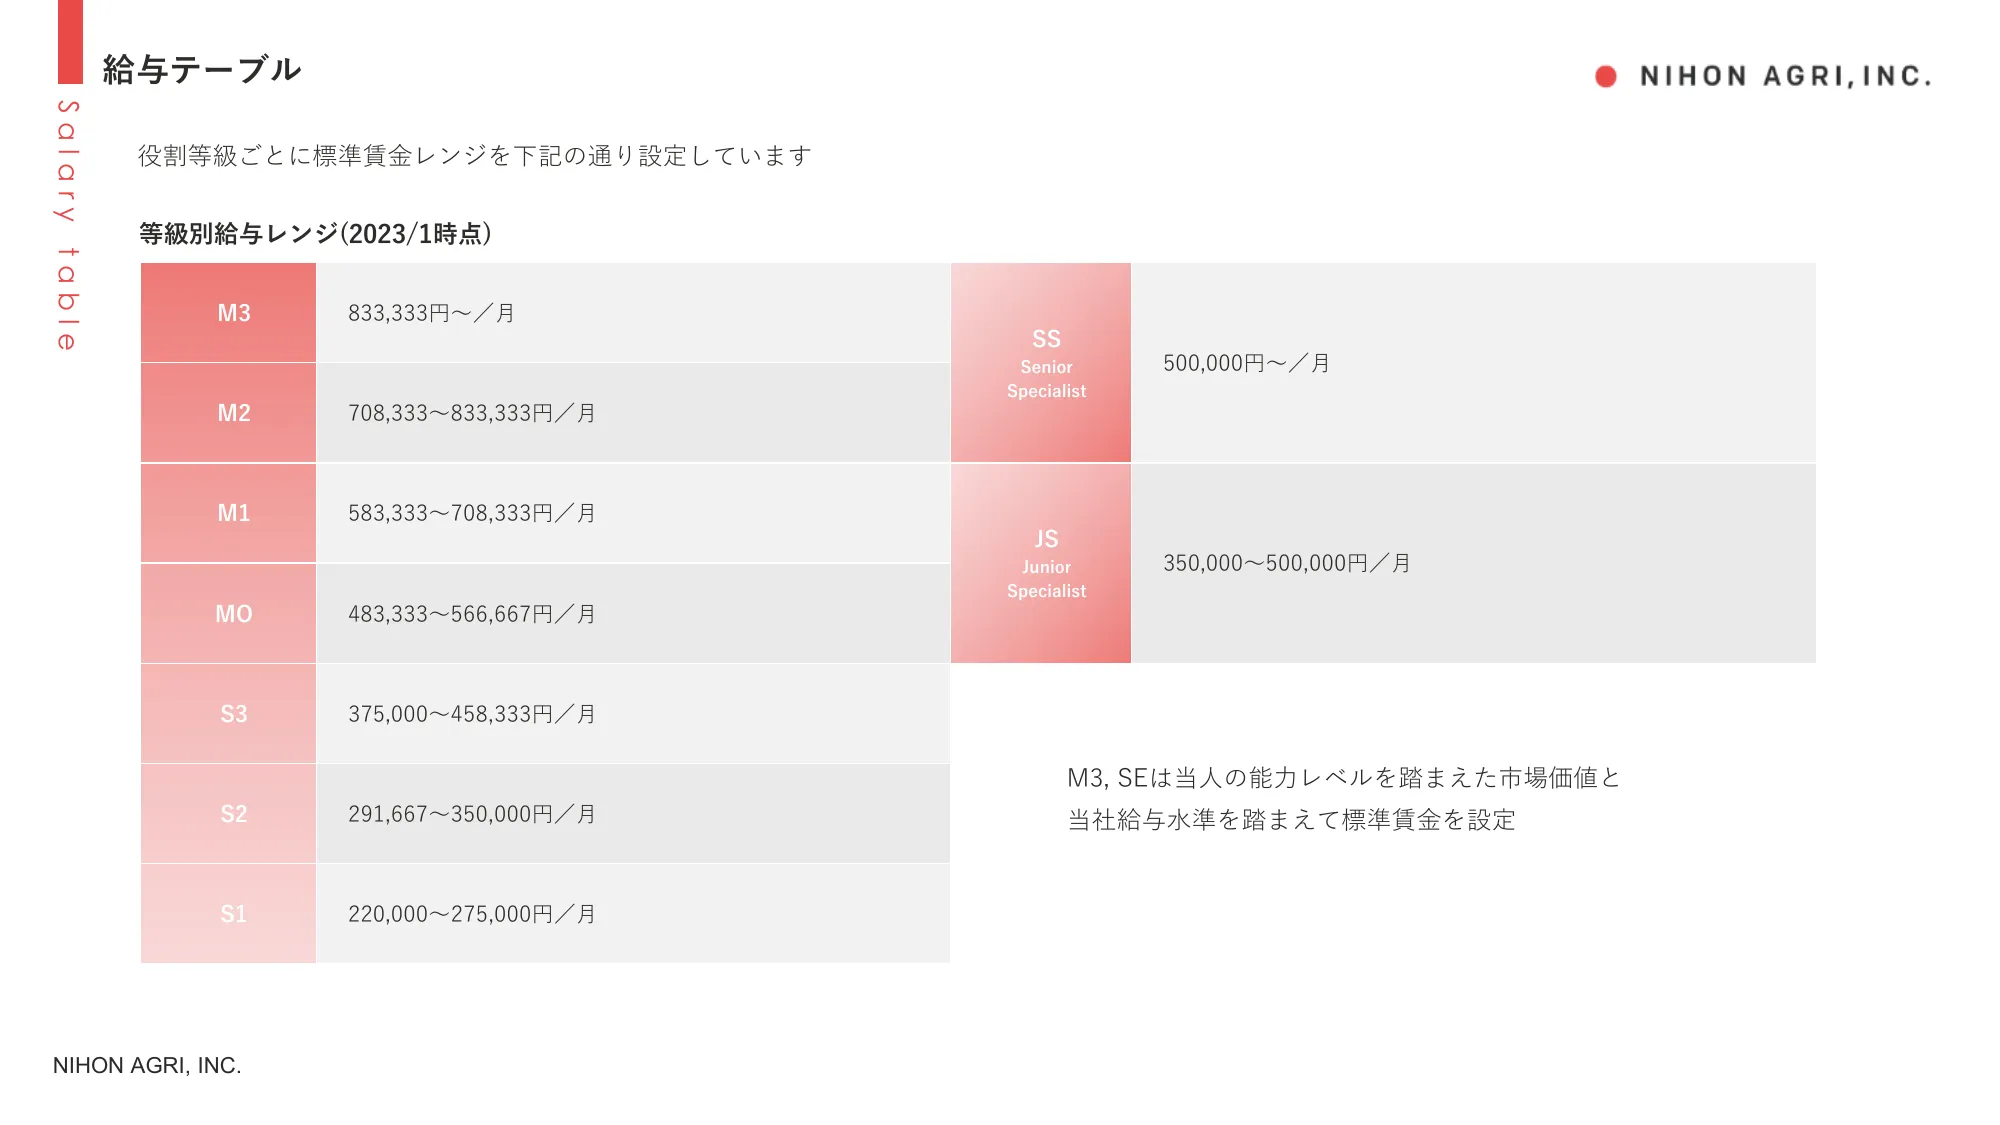Click the M1 grade label
The width and height of the screenshot is (2000, 1125).
[234, 513]
